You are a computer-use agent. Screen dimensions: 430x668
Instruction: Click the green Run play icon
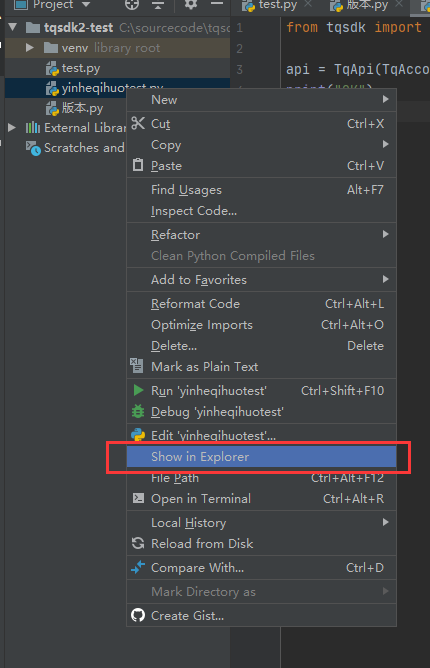(x=138, y=390)
